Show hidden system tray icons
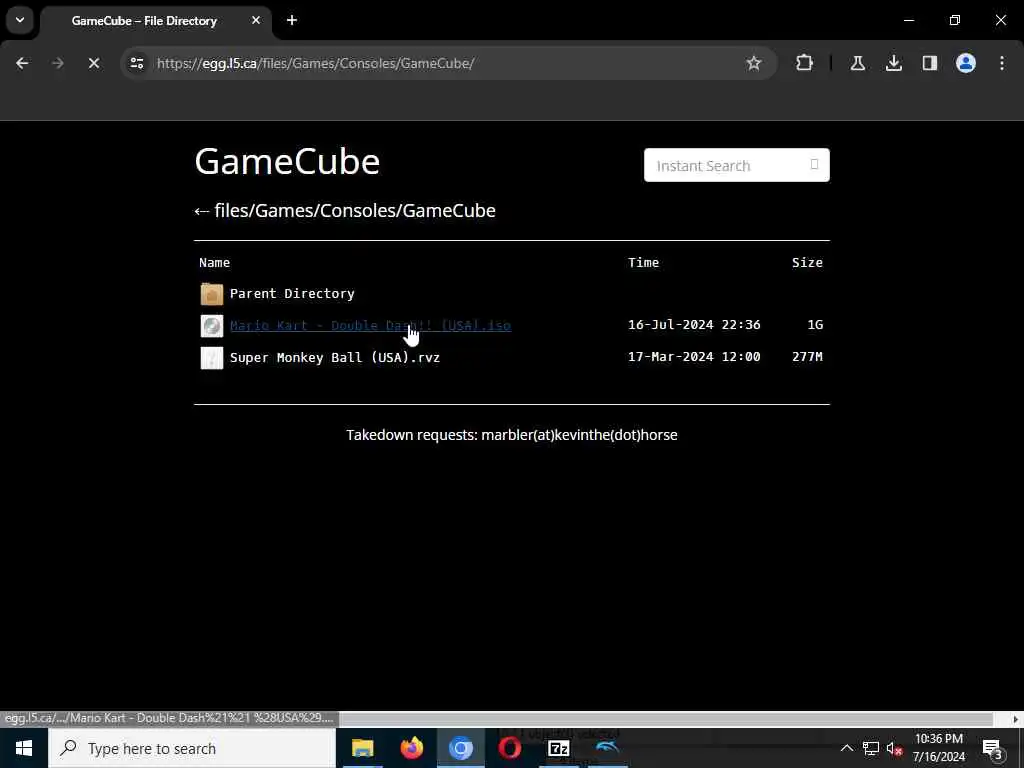 (846, 748)
